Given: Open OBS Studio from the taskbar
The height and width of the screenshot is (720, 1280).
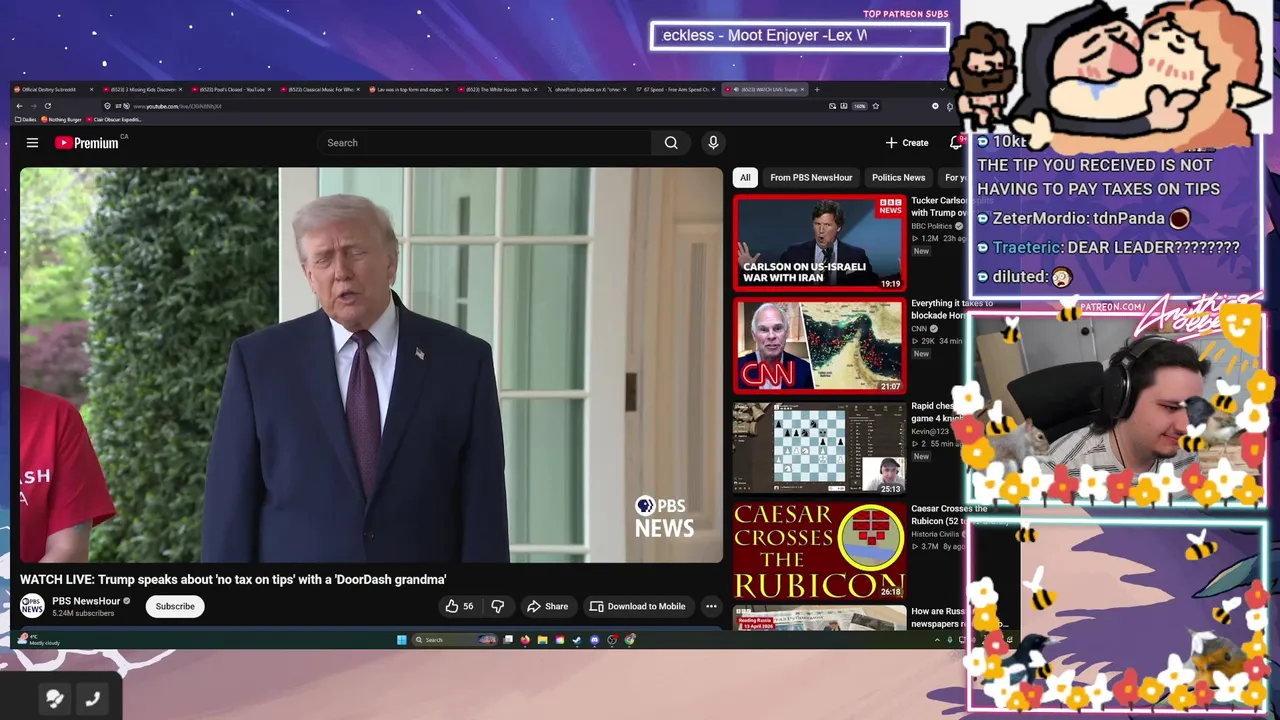Looking at the screenshot, I should click(x=612, y=640).
